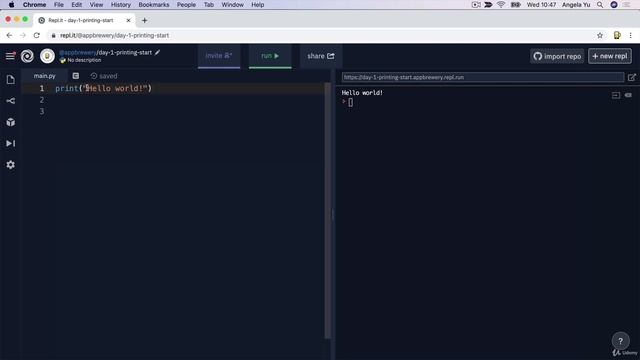The image size is (640, 360).
Task: Open the Edit menu
Action: pyautogui.click(x=76, y=5)
